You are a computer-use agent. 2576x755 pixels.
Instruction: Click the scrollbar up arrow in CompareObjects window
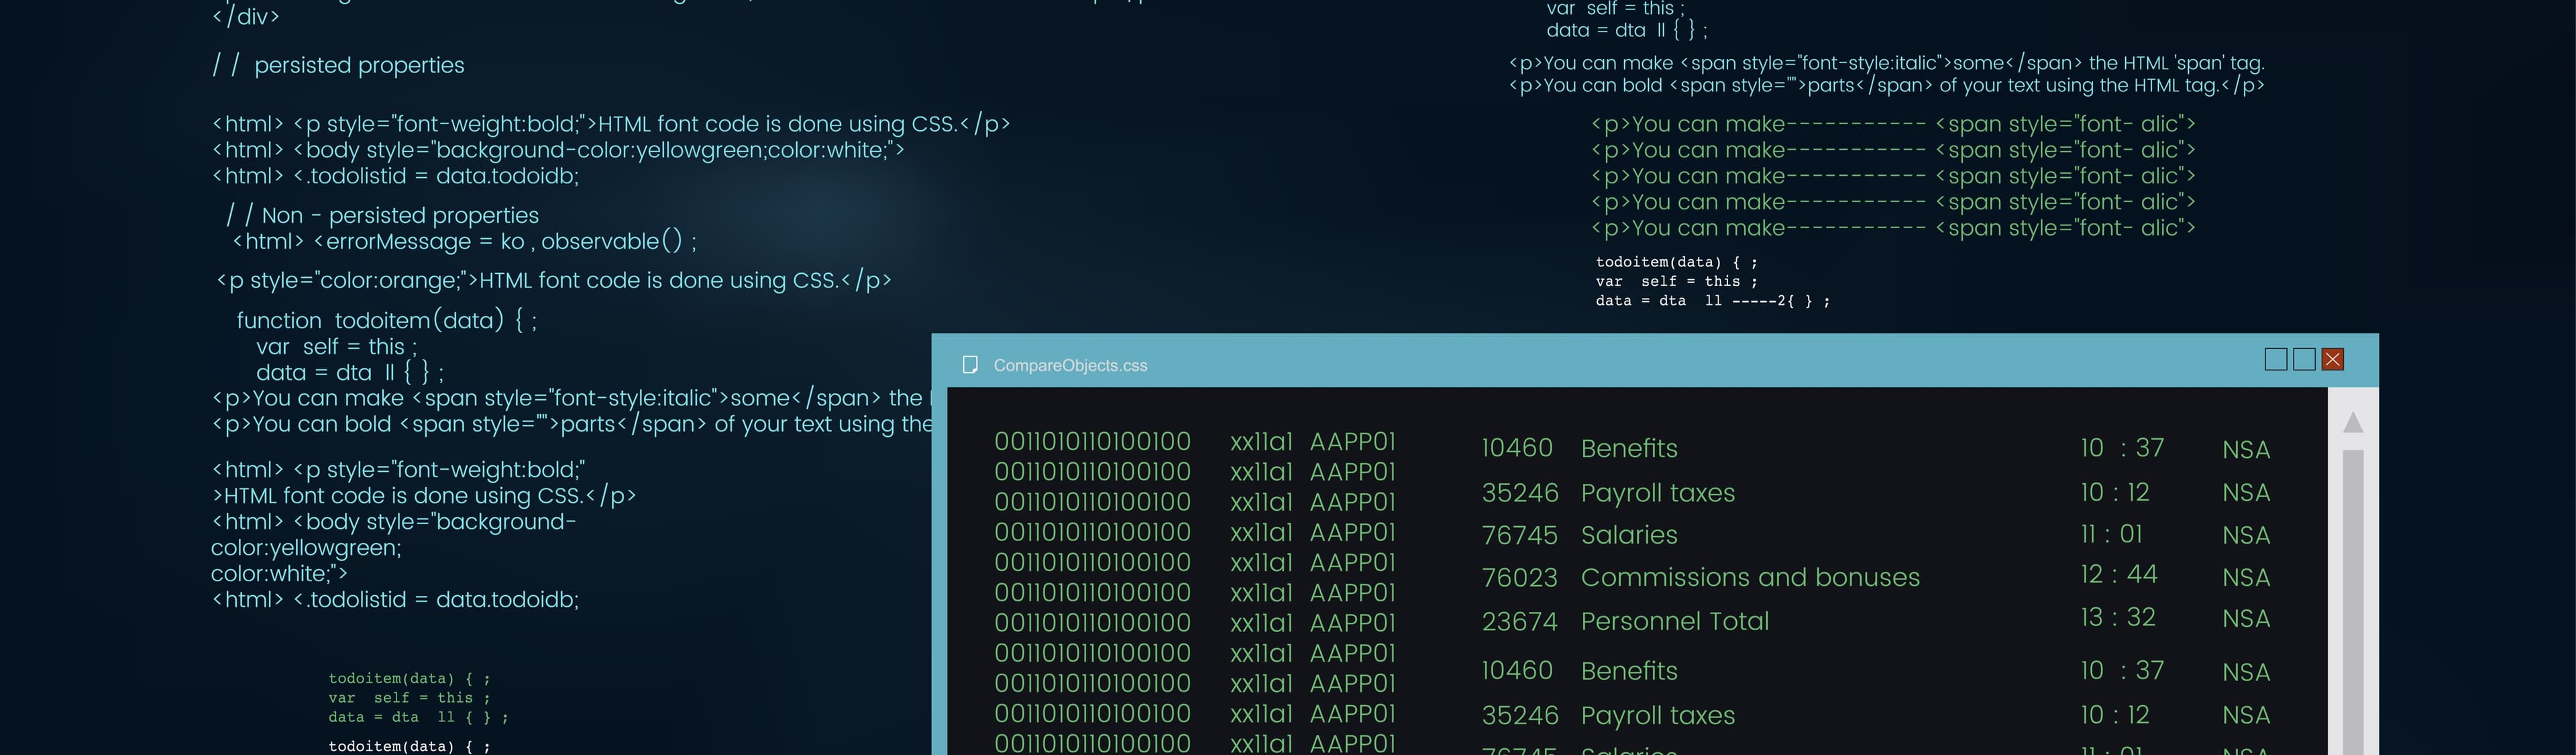pos(2353,422)
